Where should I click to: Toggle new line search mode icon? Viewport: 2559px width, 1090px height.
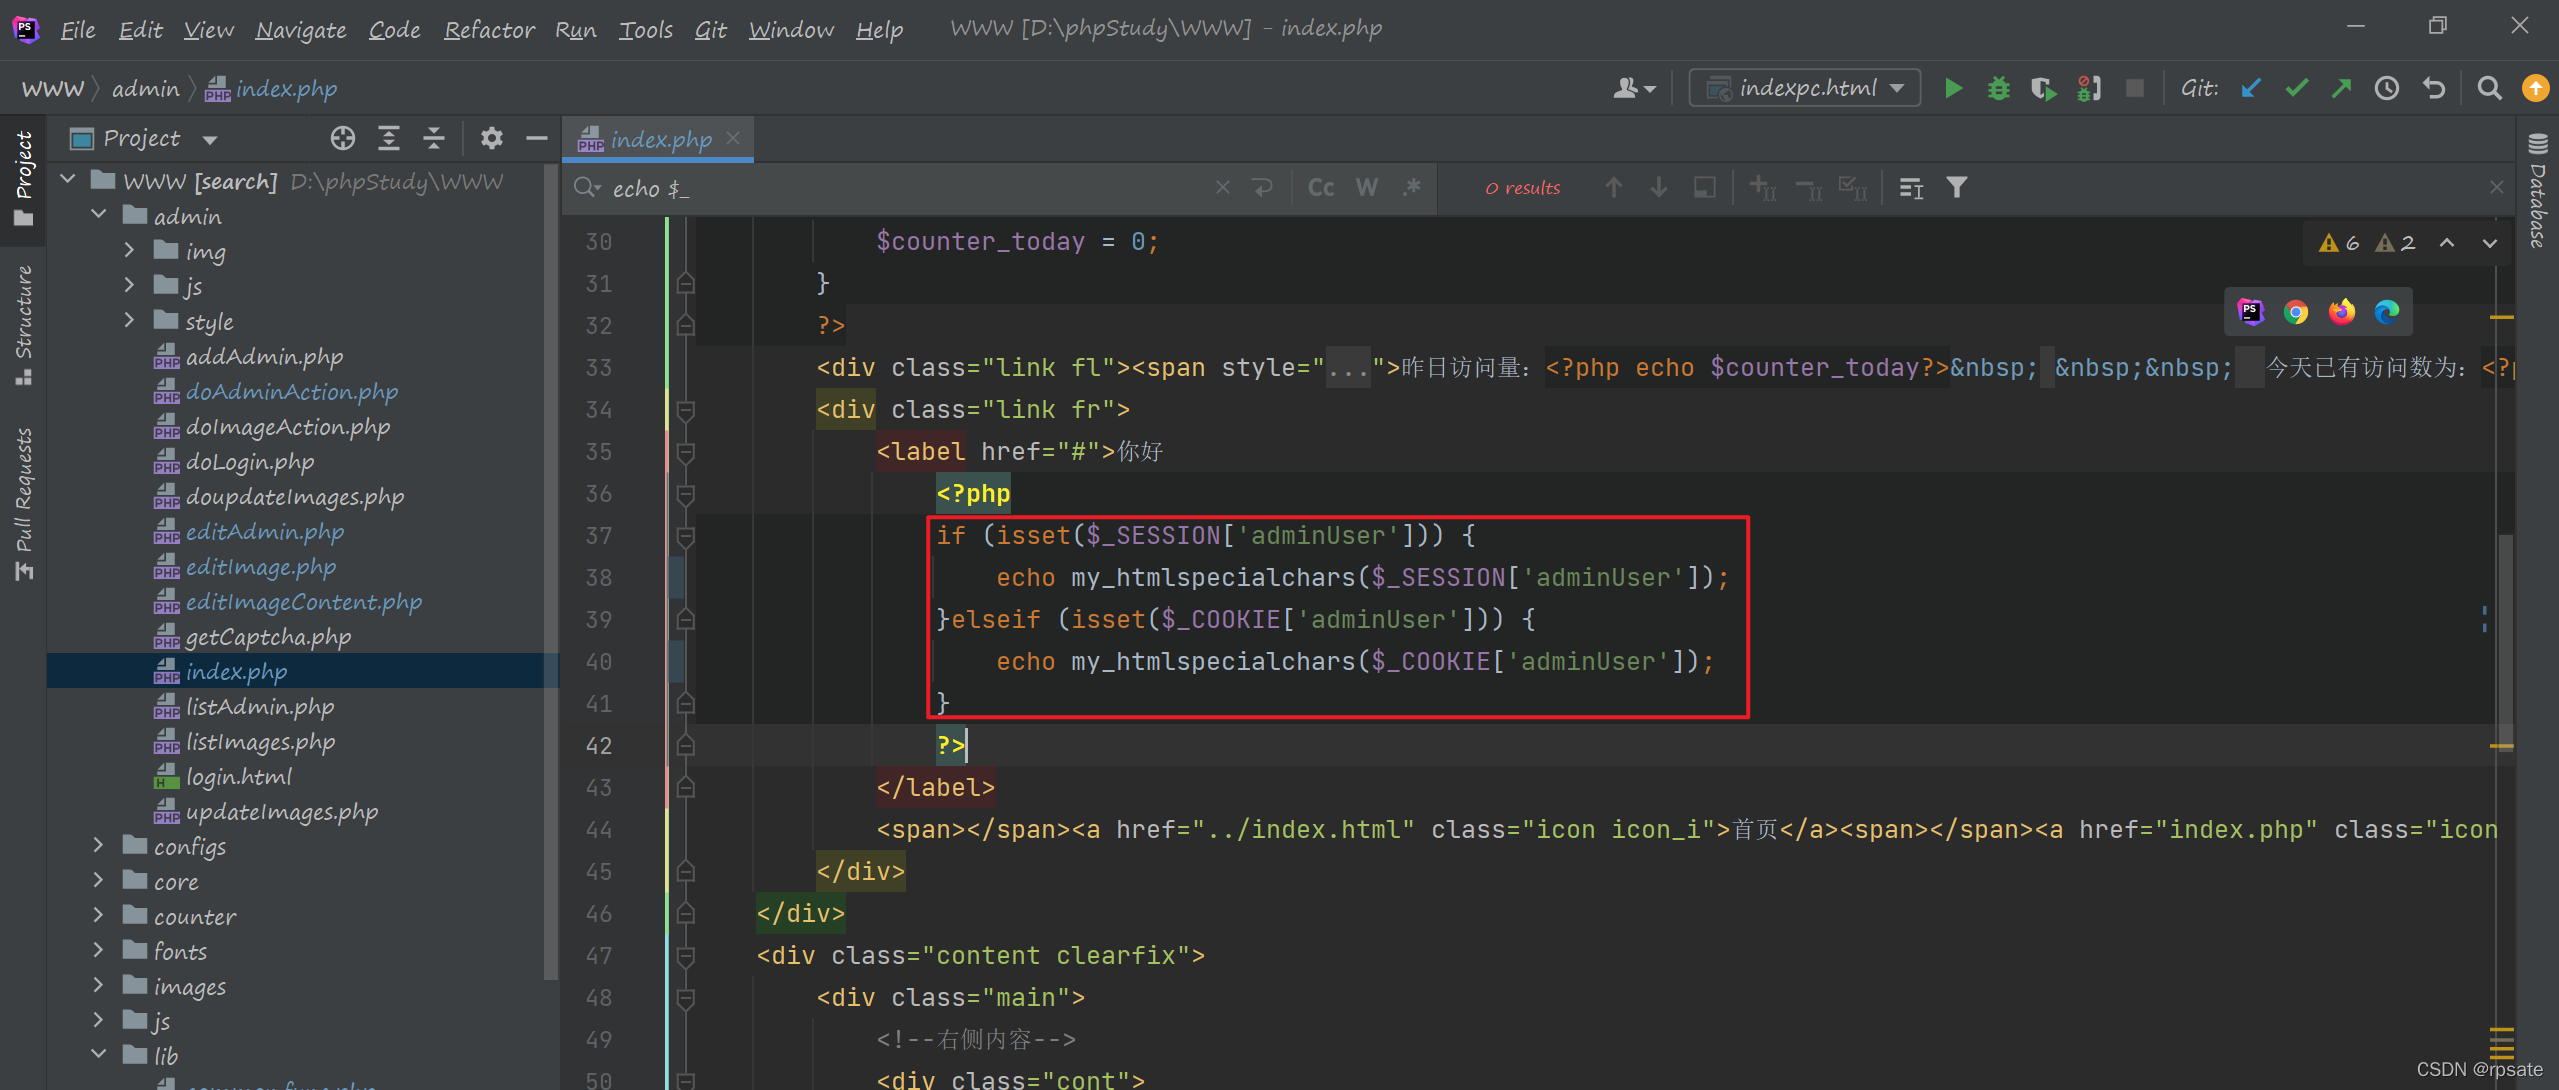[1262, 188]
